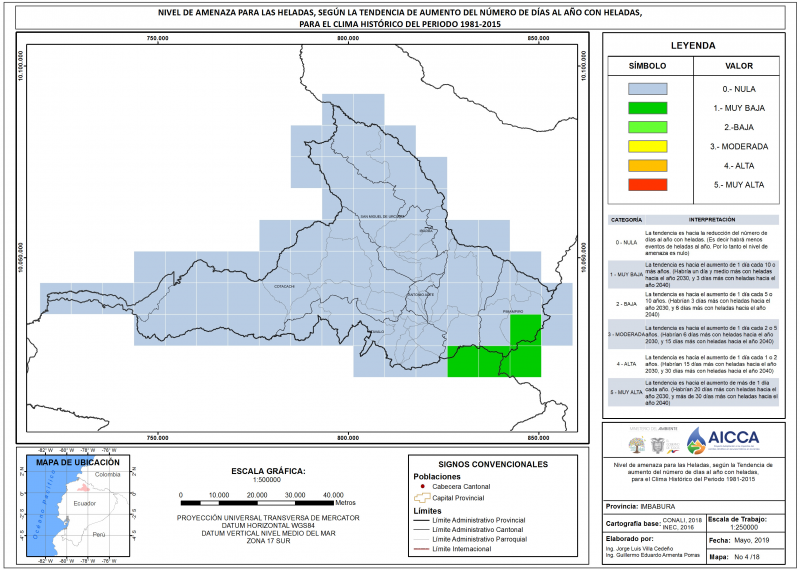Viewport: 800px width, 570px height.
Task: Click the Límite Internacional red line symbol
Action: pyautogui.click(x=419, y=549)
